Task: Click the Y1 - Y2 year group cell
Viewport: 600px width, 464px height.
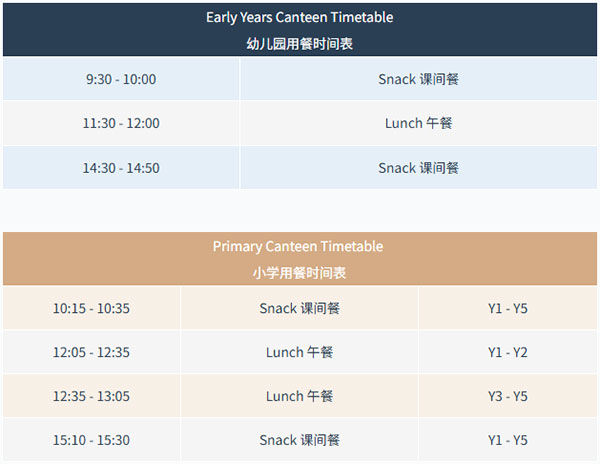Action: coord(507,352)
